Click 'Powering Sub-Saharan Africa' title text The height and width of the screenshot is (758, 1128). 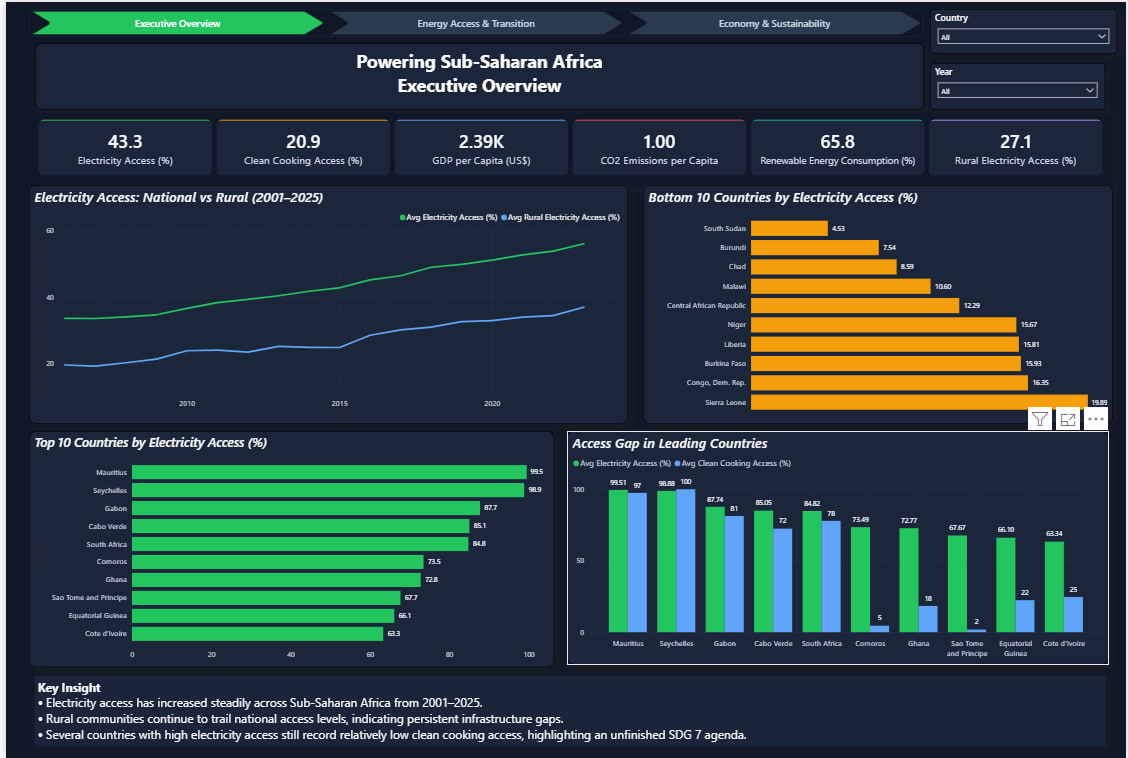pos(479,62)
